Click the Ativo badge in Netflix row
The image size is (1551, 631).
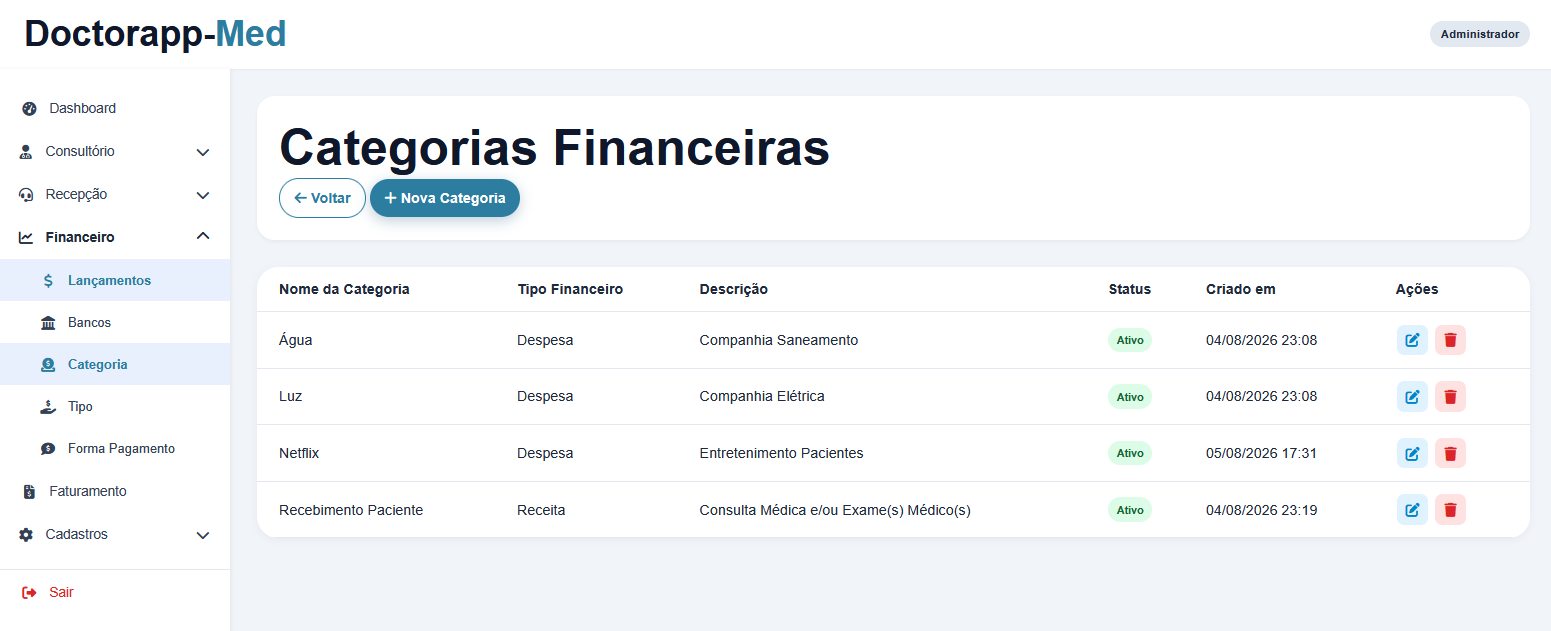point(1129,453)
